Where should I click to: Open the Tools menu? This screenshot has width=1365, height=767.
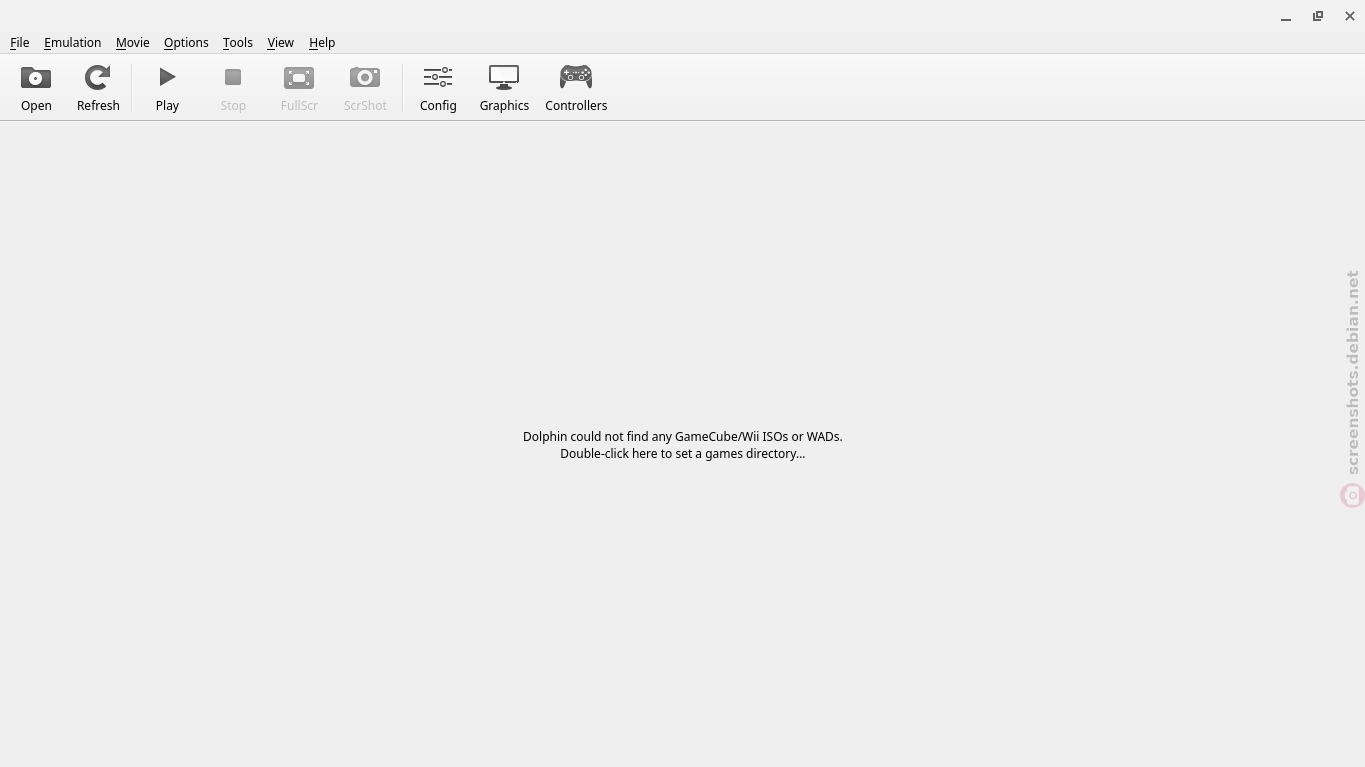coord(237,42)
